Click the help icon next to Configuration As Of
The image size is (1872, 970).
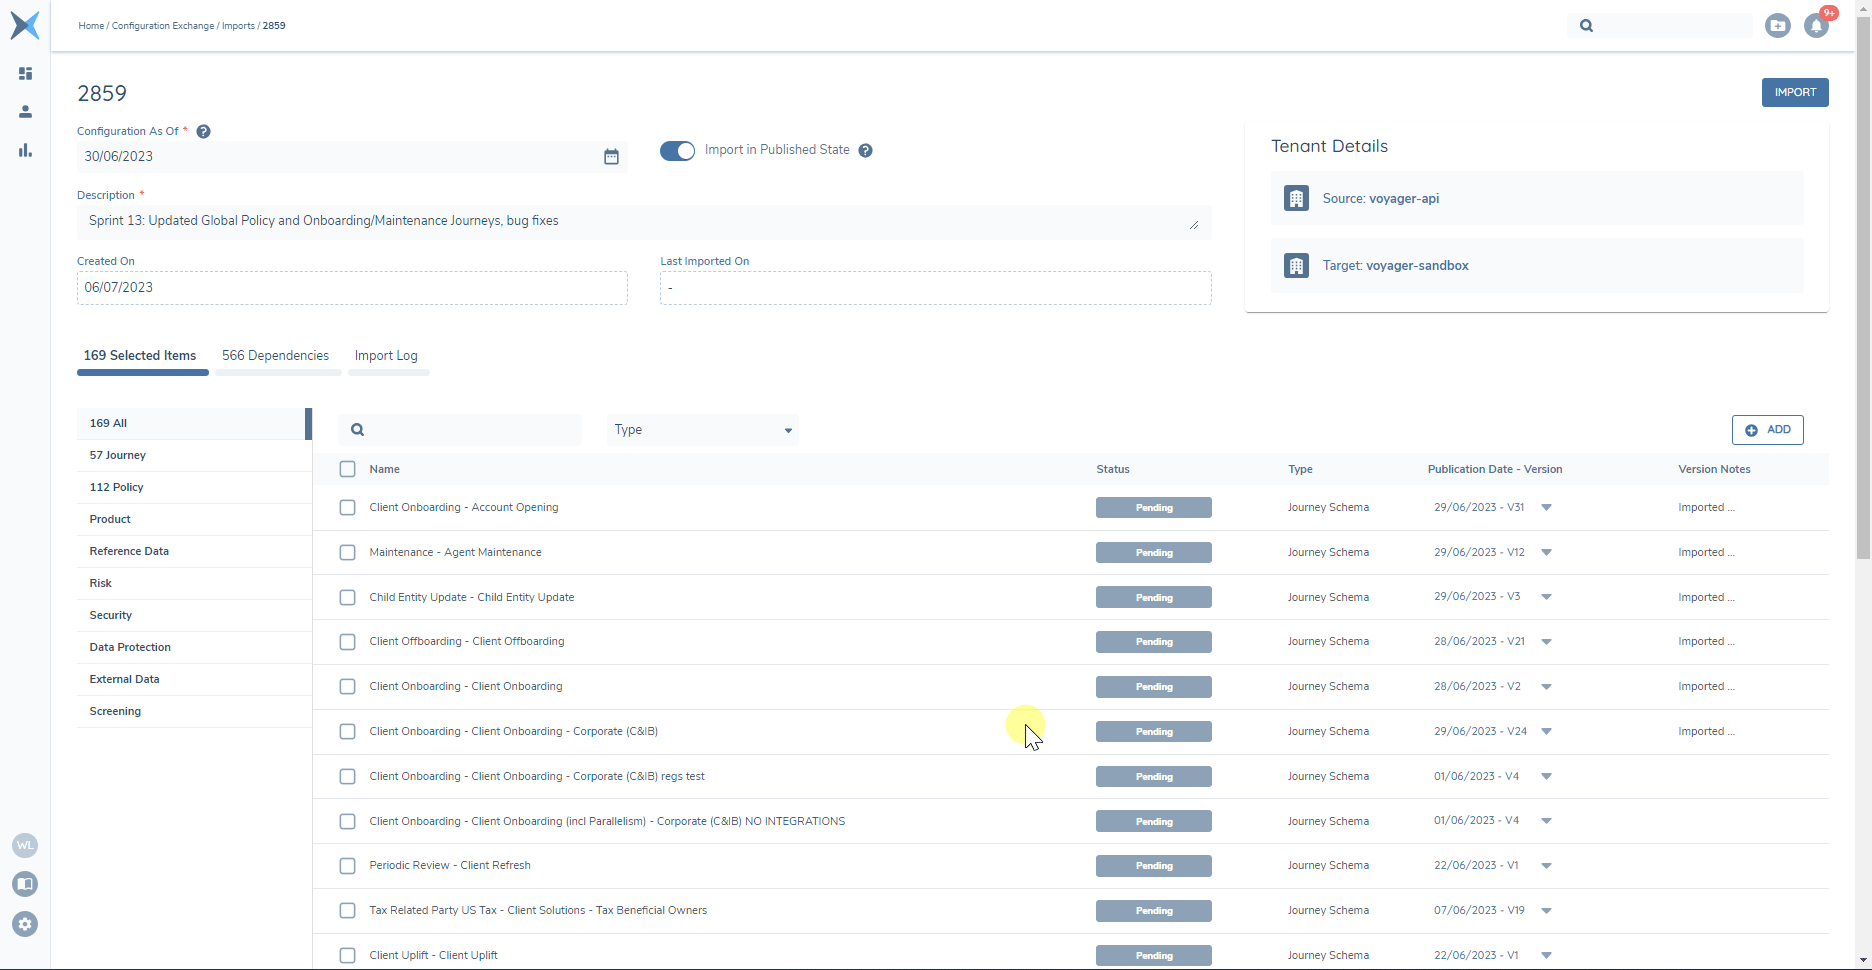click(x=203, y=131)
